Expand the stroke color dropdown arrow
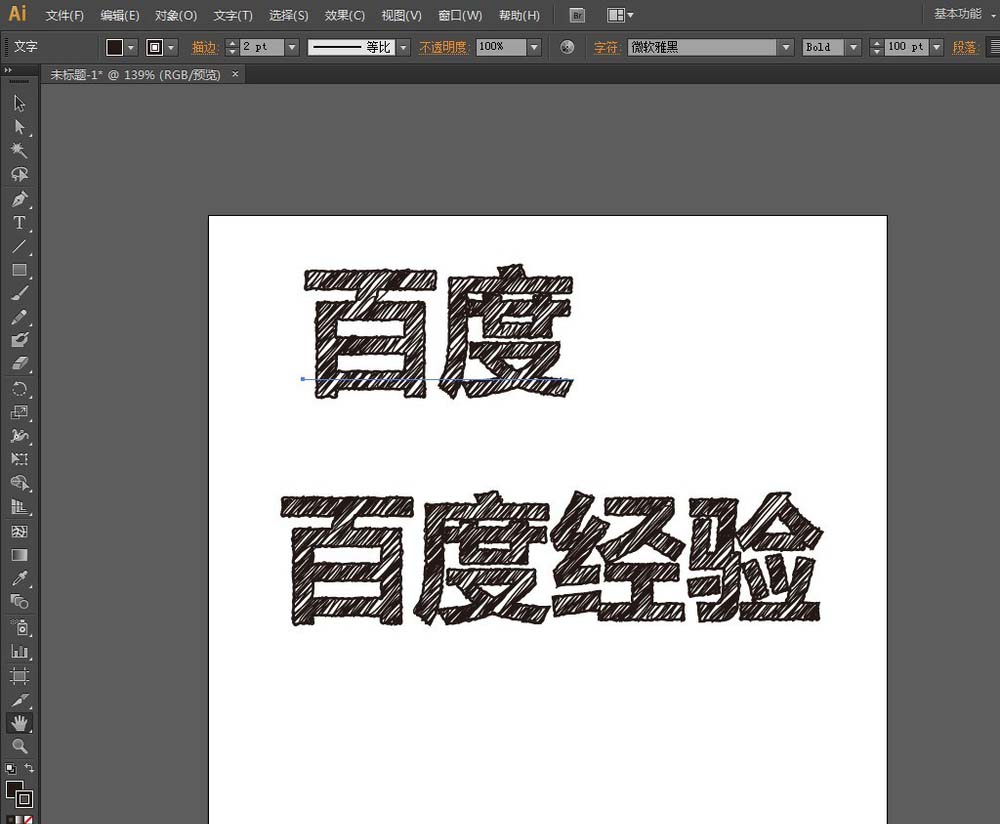Image resolution: width=1000 pixels, height=824 pixels. [170, 47]
